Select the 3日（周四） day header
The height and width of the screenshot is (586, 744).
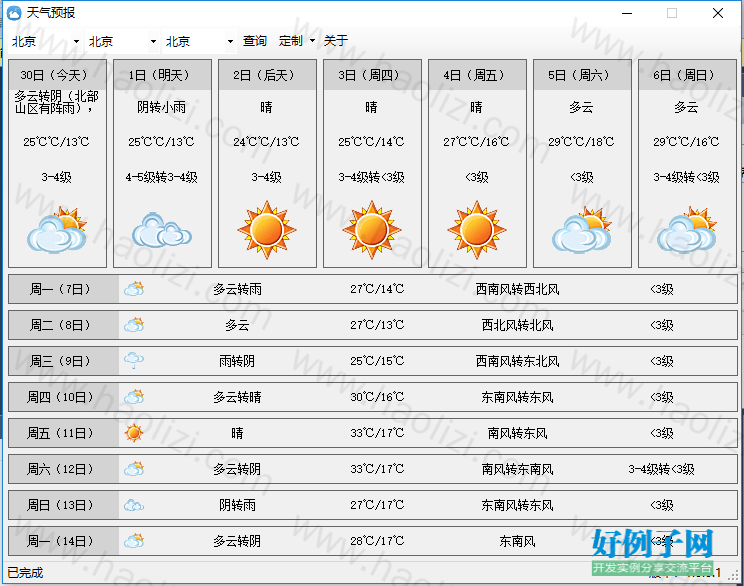[372, 75]
